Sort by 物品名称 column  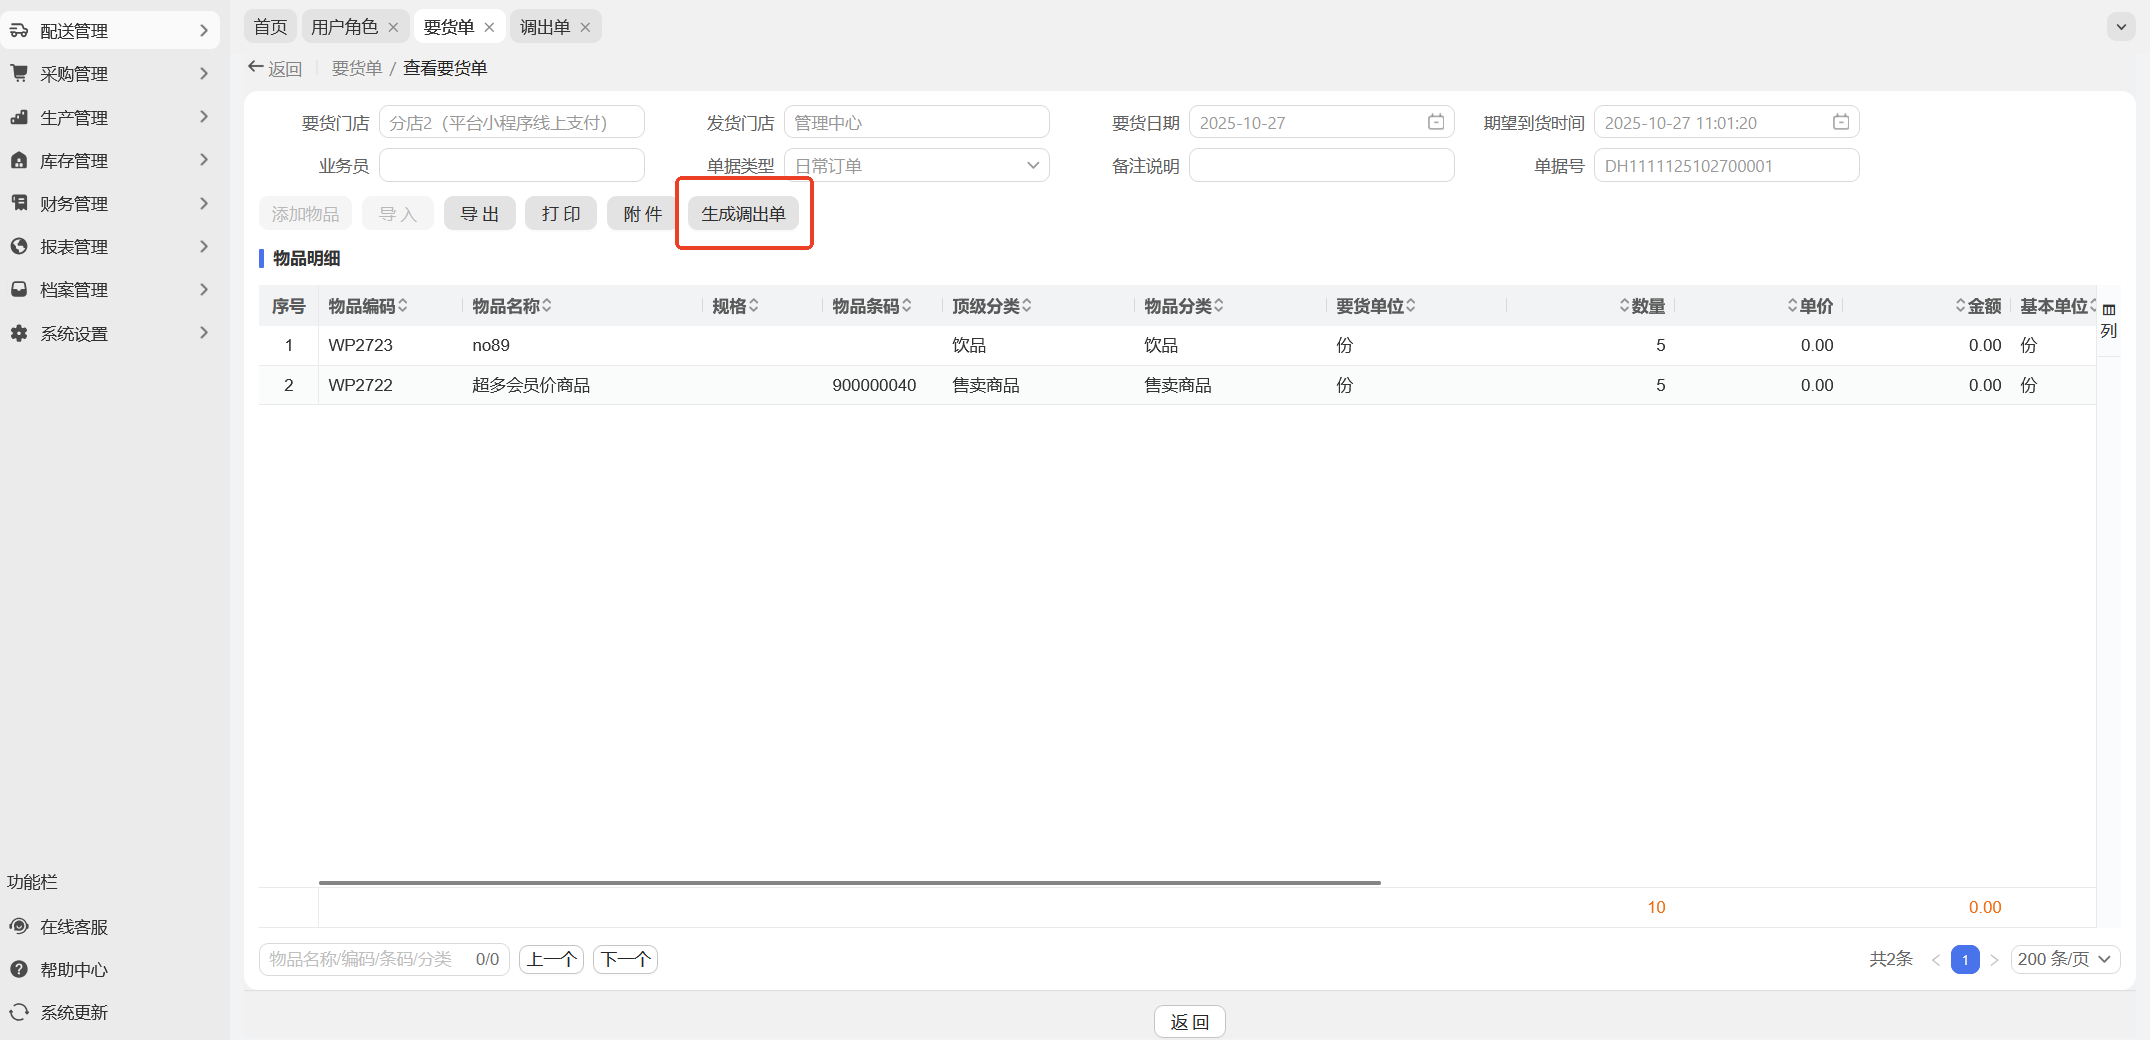(x=547, y=306)
